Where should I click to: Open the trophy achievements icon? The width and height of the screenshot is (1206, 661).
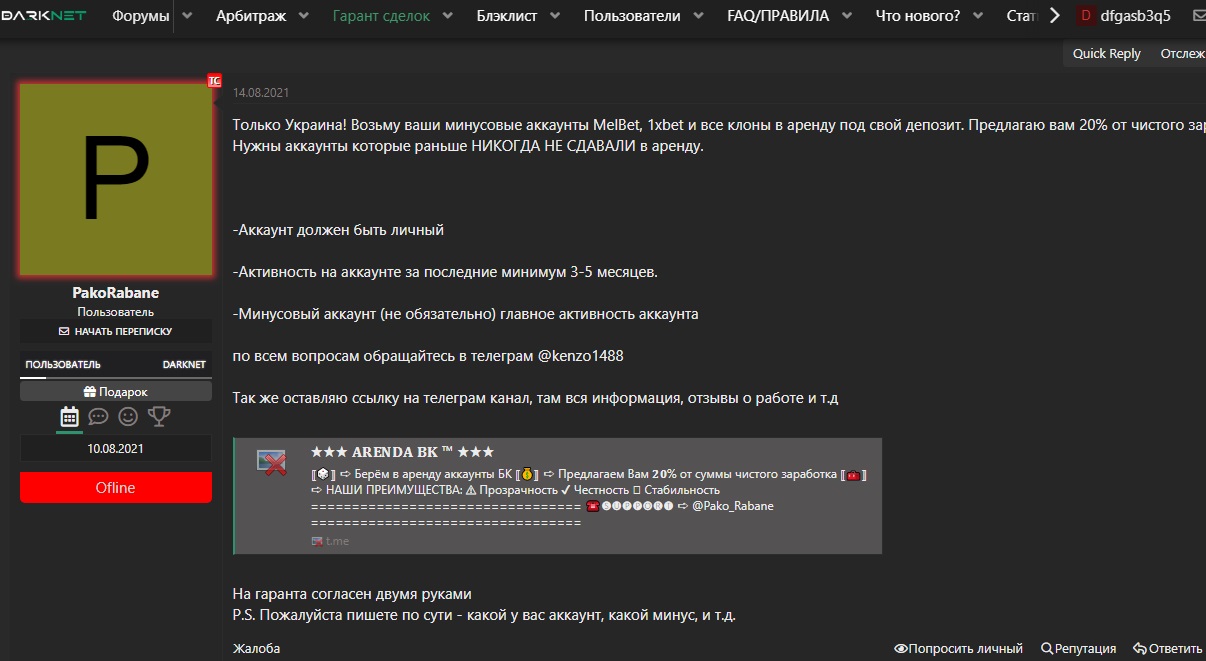coord(159,416)
